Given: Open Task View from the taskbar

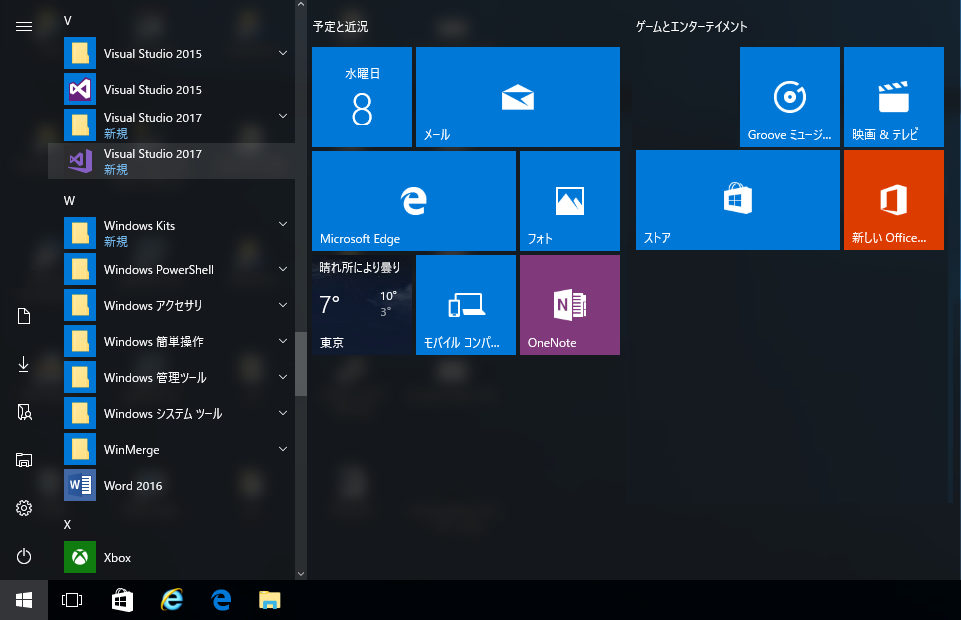Looking at the screenshot, I should pos(72,600).
